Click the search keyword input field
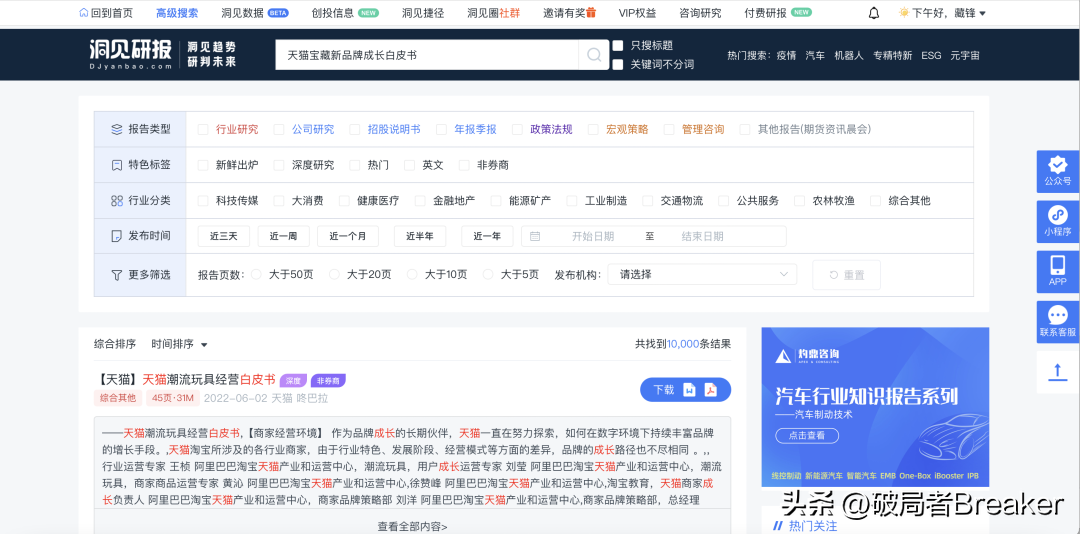This screenshot has width=1080, height=534. [x=427, y=55]
